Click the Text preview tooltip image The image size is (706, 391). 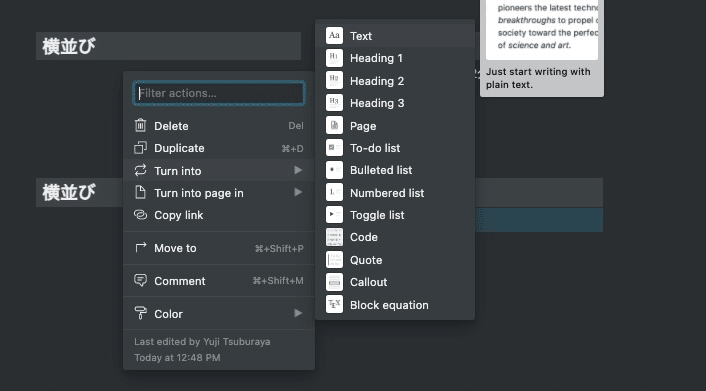(542, 30)
